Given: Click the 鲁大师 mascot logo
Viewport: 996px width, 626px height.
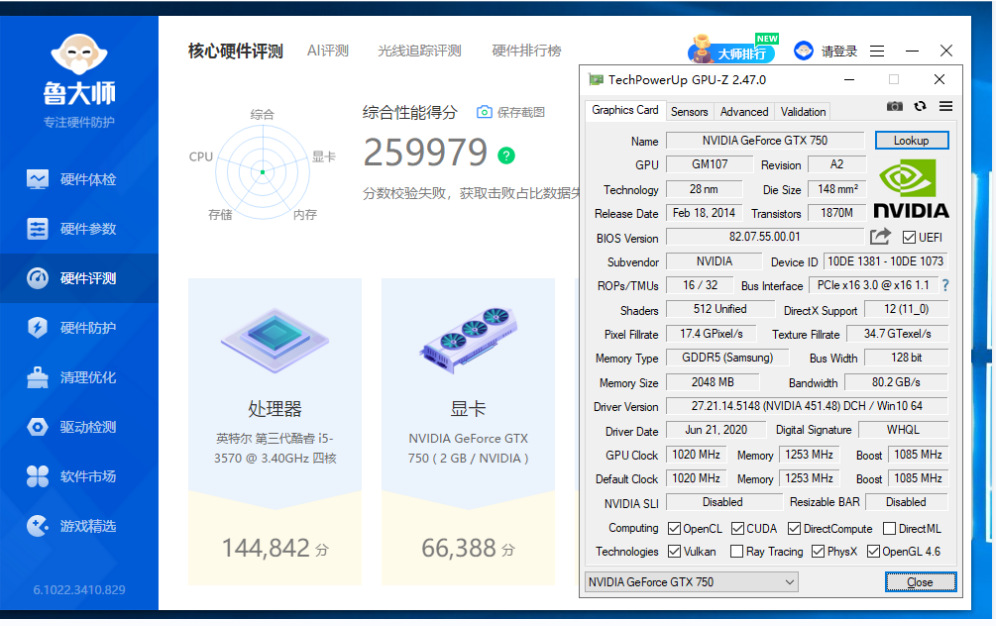Looking at the screenshot, I should (79, 54).
